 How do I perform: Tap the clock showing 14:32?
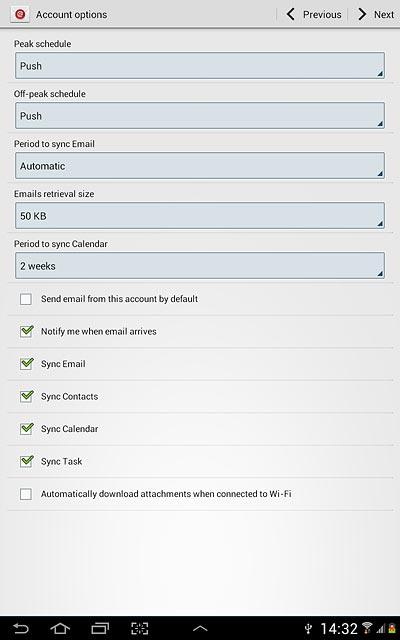tap(339, 629)
